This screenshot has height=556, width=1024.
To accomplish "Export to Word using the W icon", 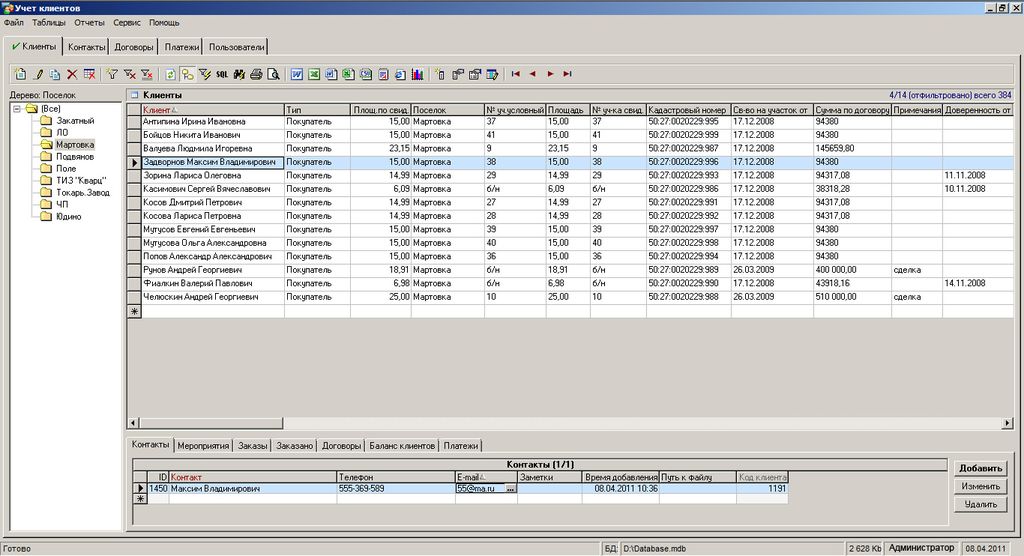I will coord(297,74).
